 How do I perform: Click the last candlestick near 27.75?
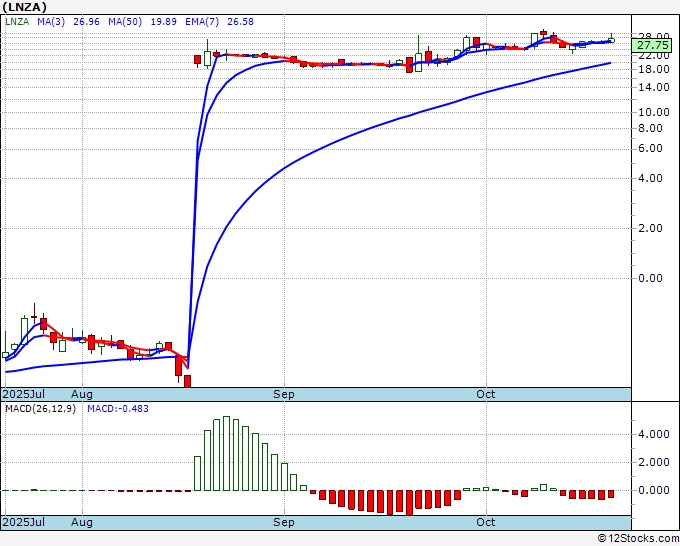click(x=611, y=39)
